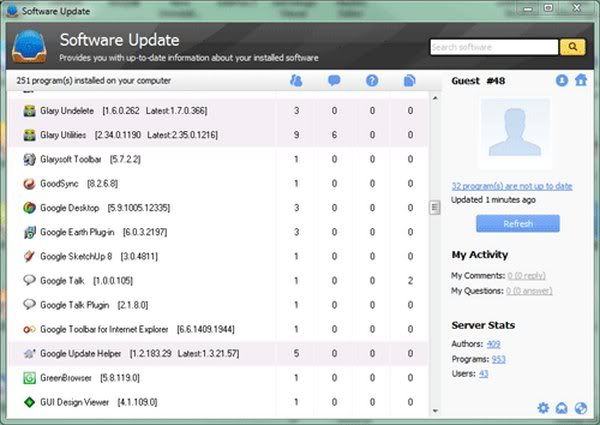Select the GUI Design Viewer entry text

click(x=99, y=402)
